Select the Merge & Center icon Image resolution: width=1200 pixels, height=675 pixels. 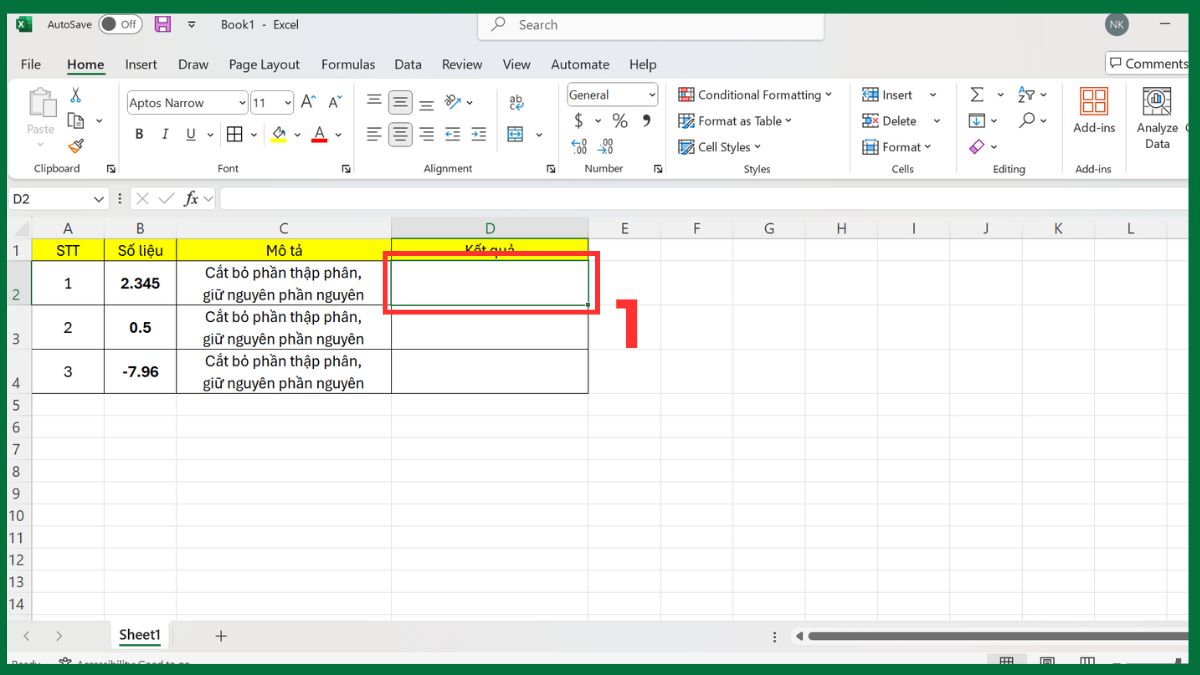point(514,132)
